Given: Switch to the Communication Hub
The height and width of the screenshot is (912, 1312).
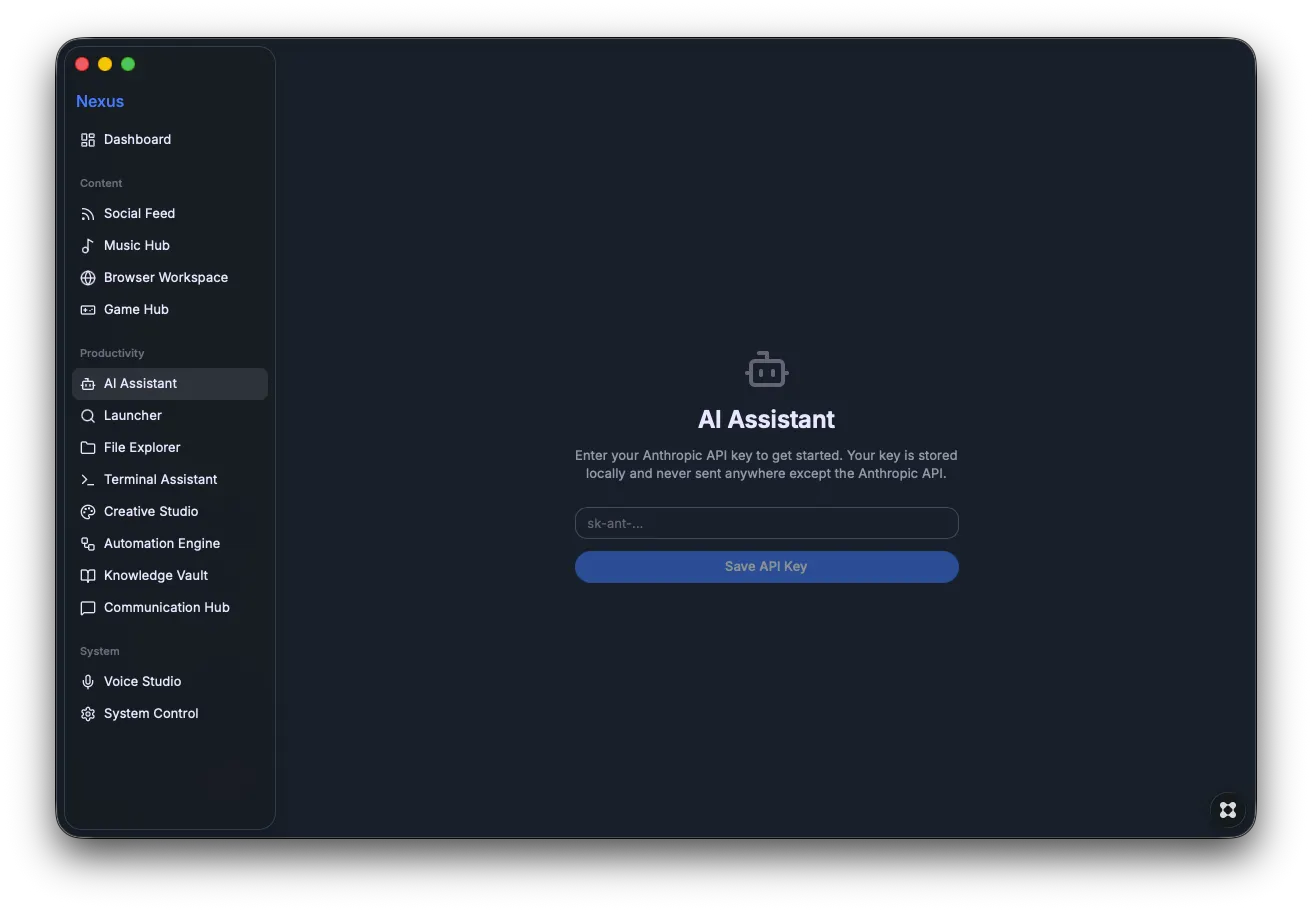Looking at the screenshot, I should coord(170,608).
